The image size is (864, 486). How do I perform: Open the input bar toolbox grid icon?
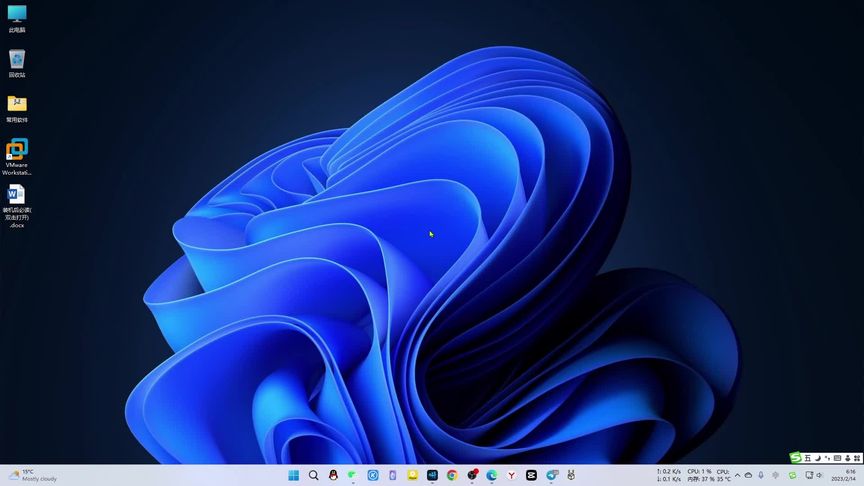(x=857, y=458)
